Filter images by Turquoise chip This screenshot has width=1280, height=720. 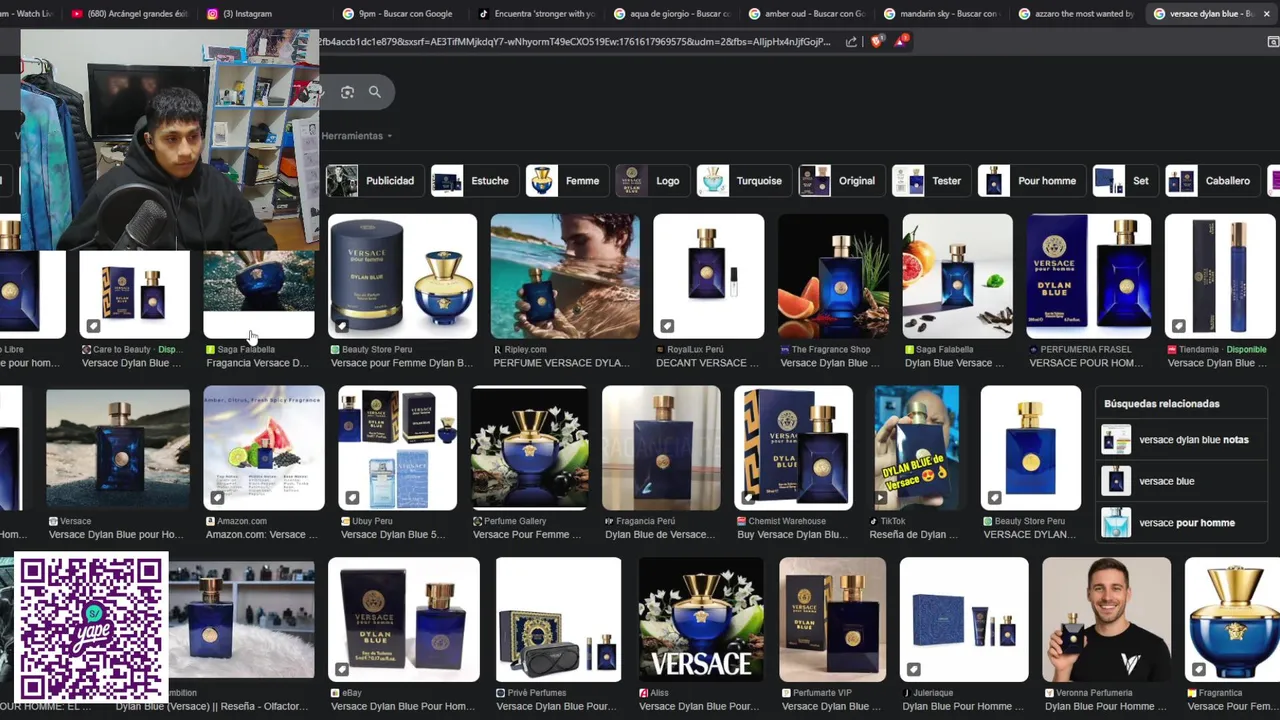(x=742, y=181)
